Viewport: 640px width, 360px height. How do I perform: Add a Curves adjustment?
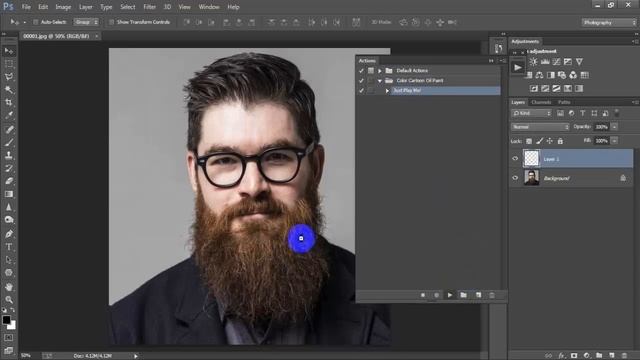coord(556,62)
